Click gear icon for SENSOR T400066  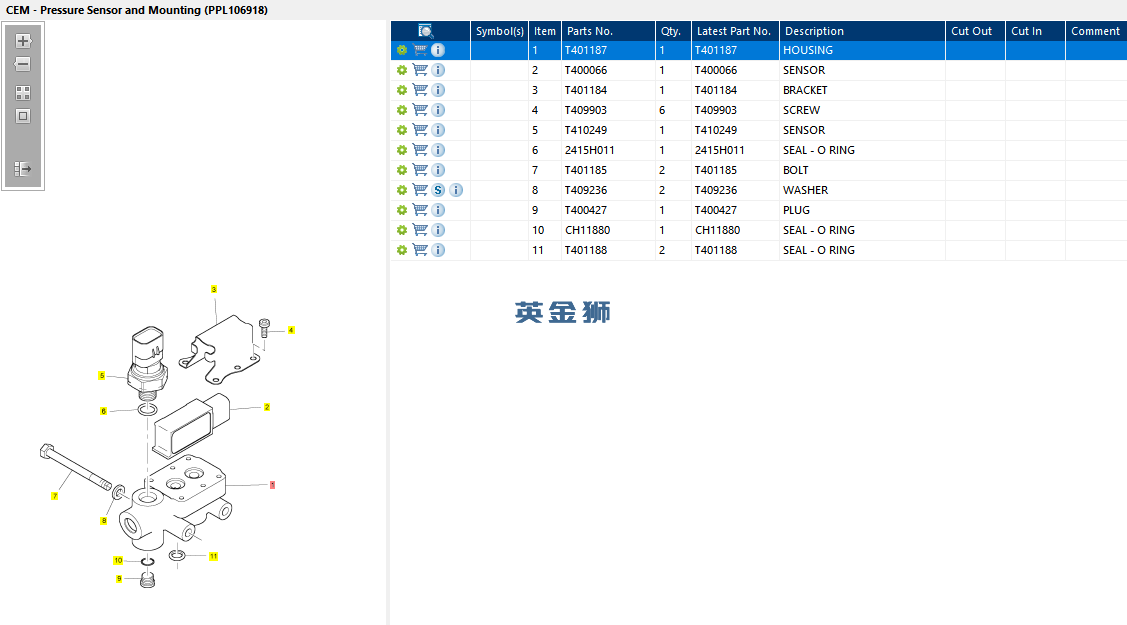pyautogui.click(x=402, y=70)
